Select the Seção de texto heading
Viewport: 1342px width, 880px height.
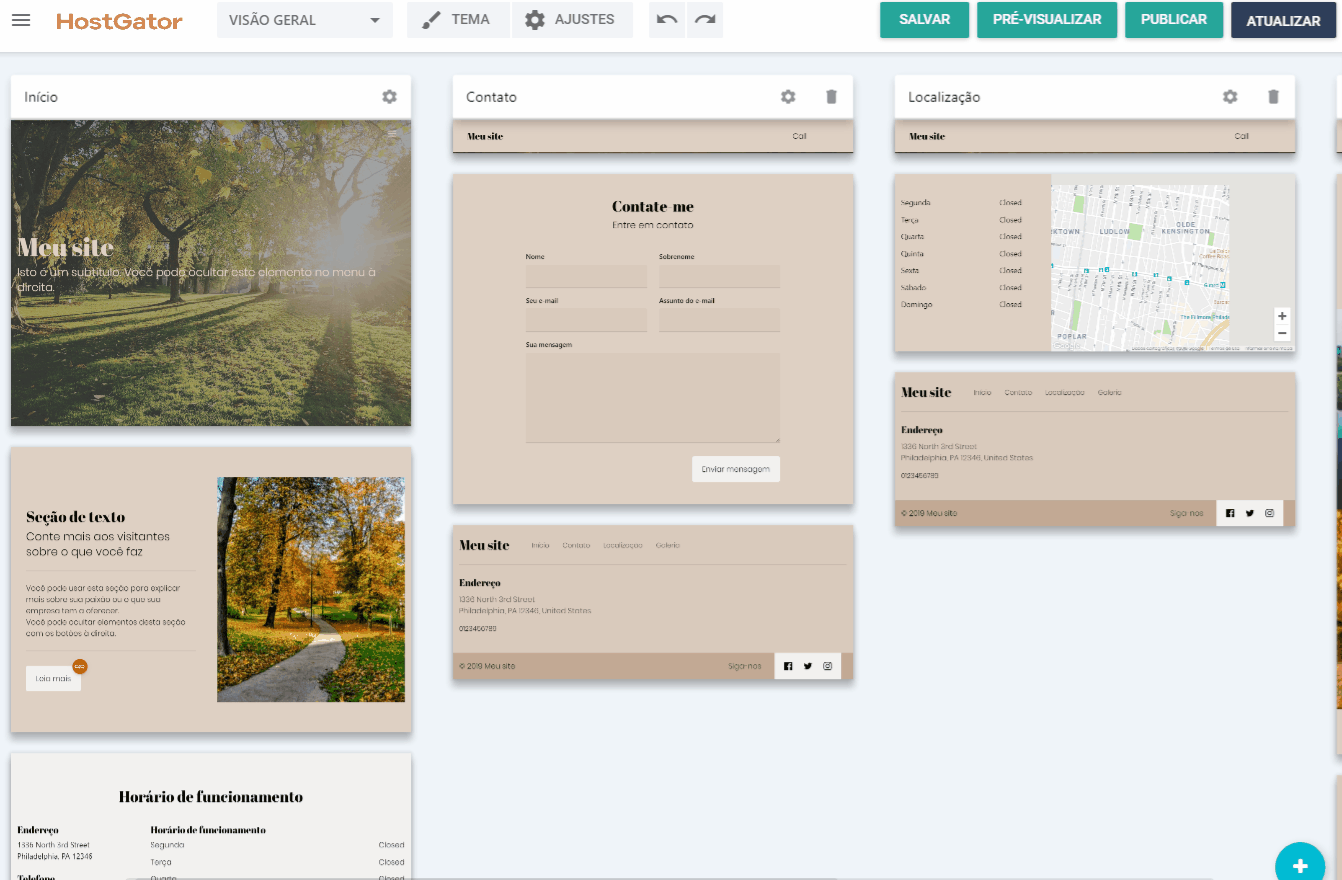76,517
